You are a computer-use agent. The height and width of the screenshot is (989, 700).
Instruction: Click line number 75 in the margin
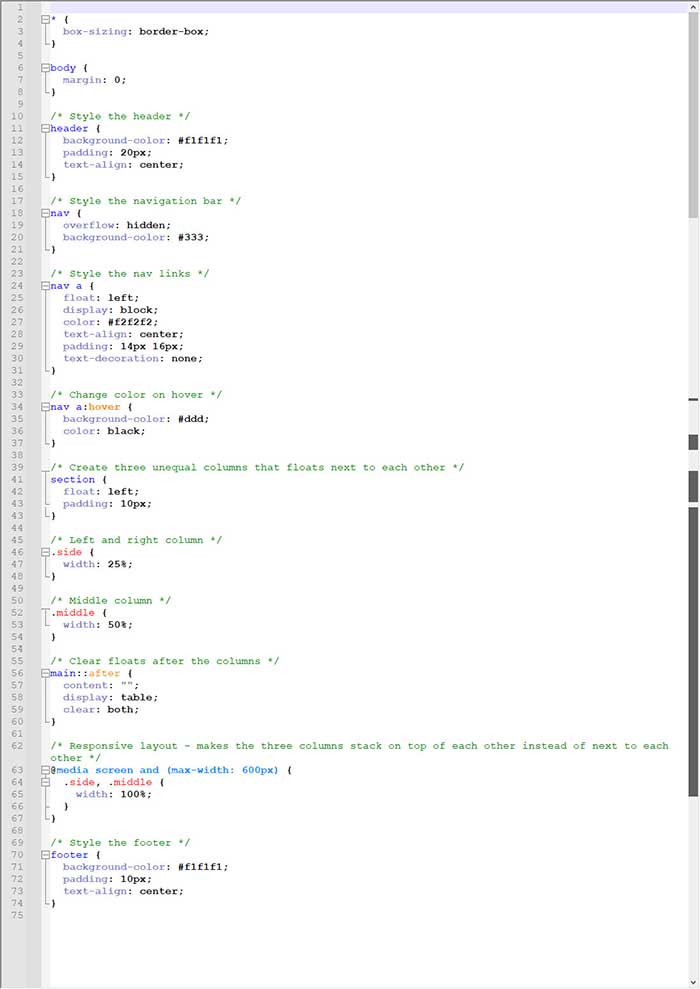pyautogui.click(x=17, y=915)
